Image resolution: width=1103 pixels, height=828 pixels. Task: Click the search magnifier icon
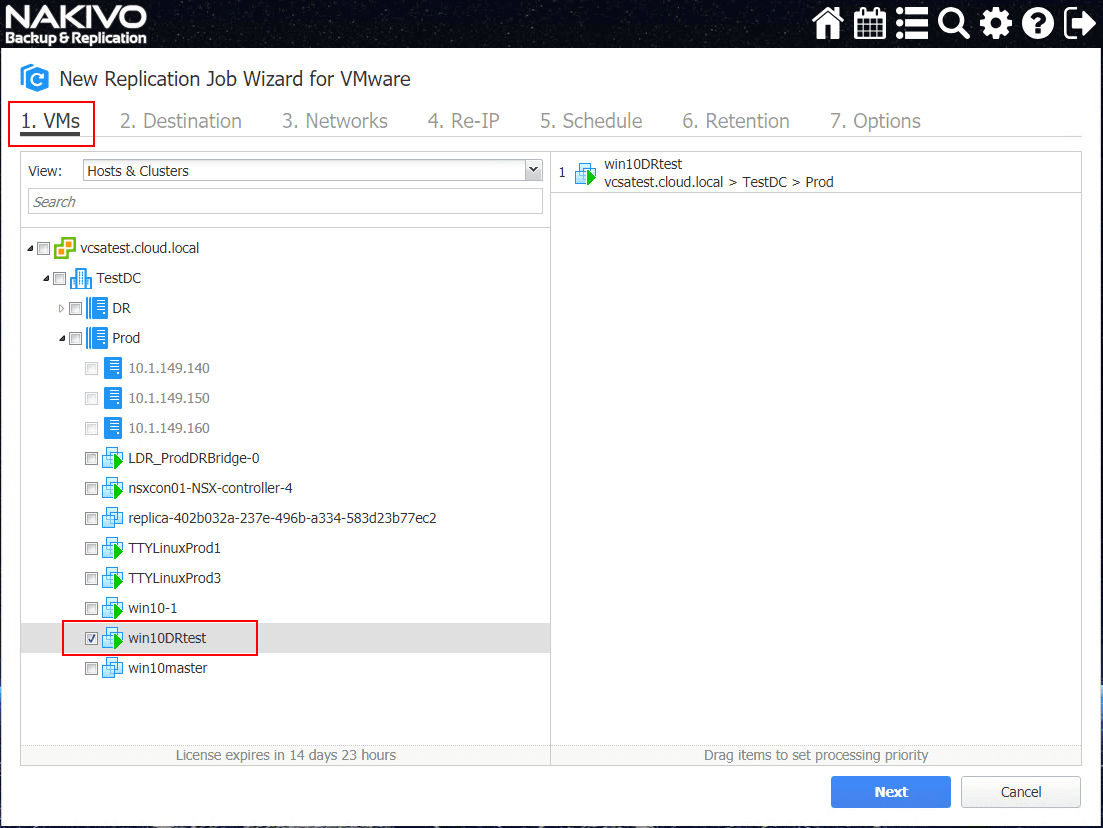[953, 22]
